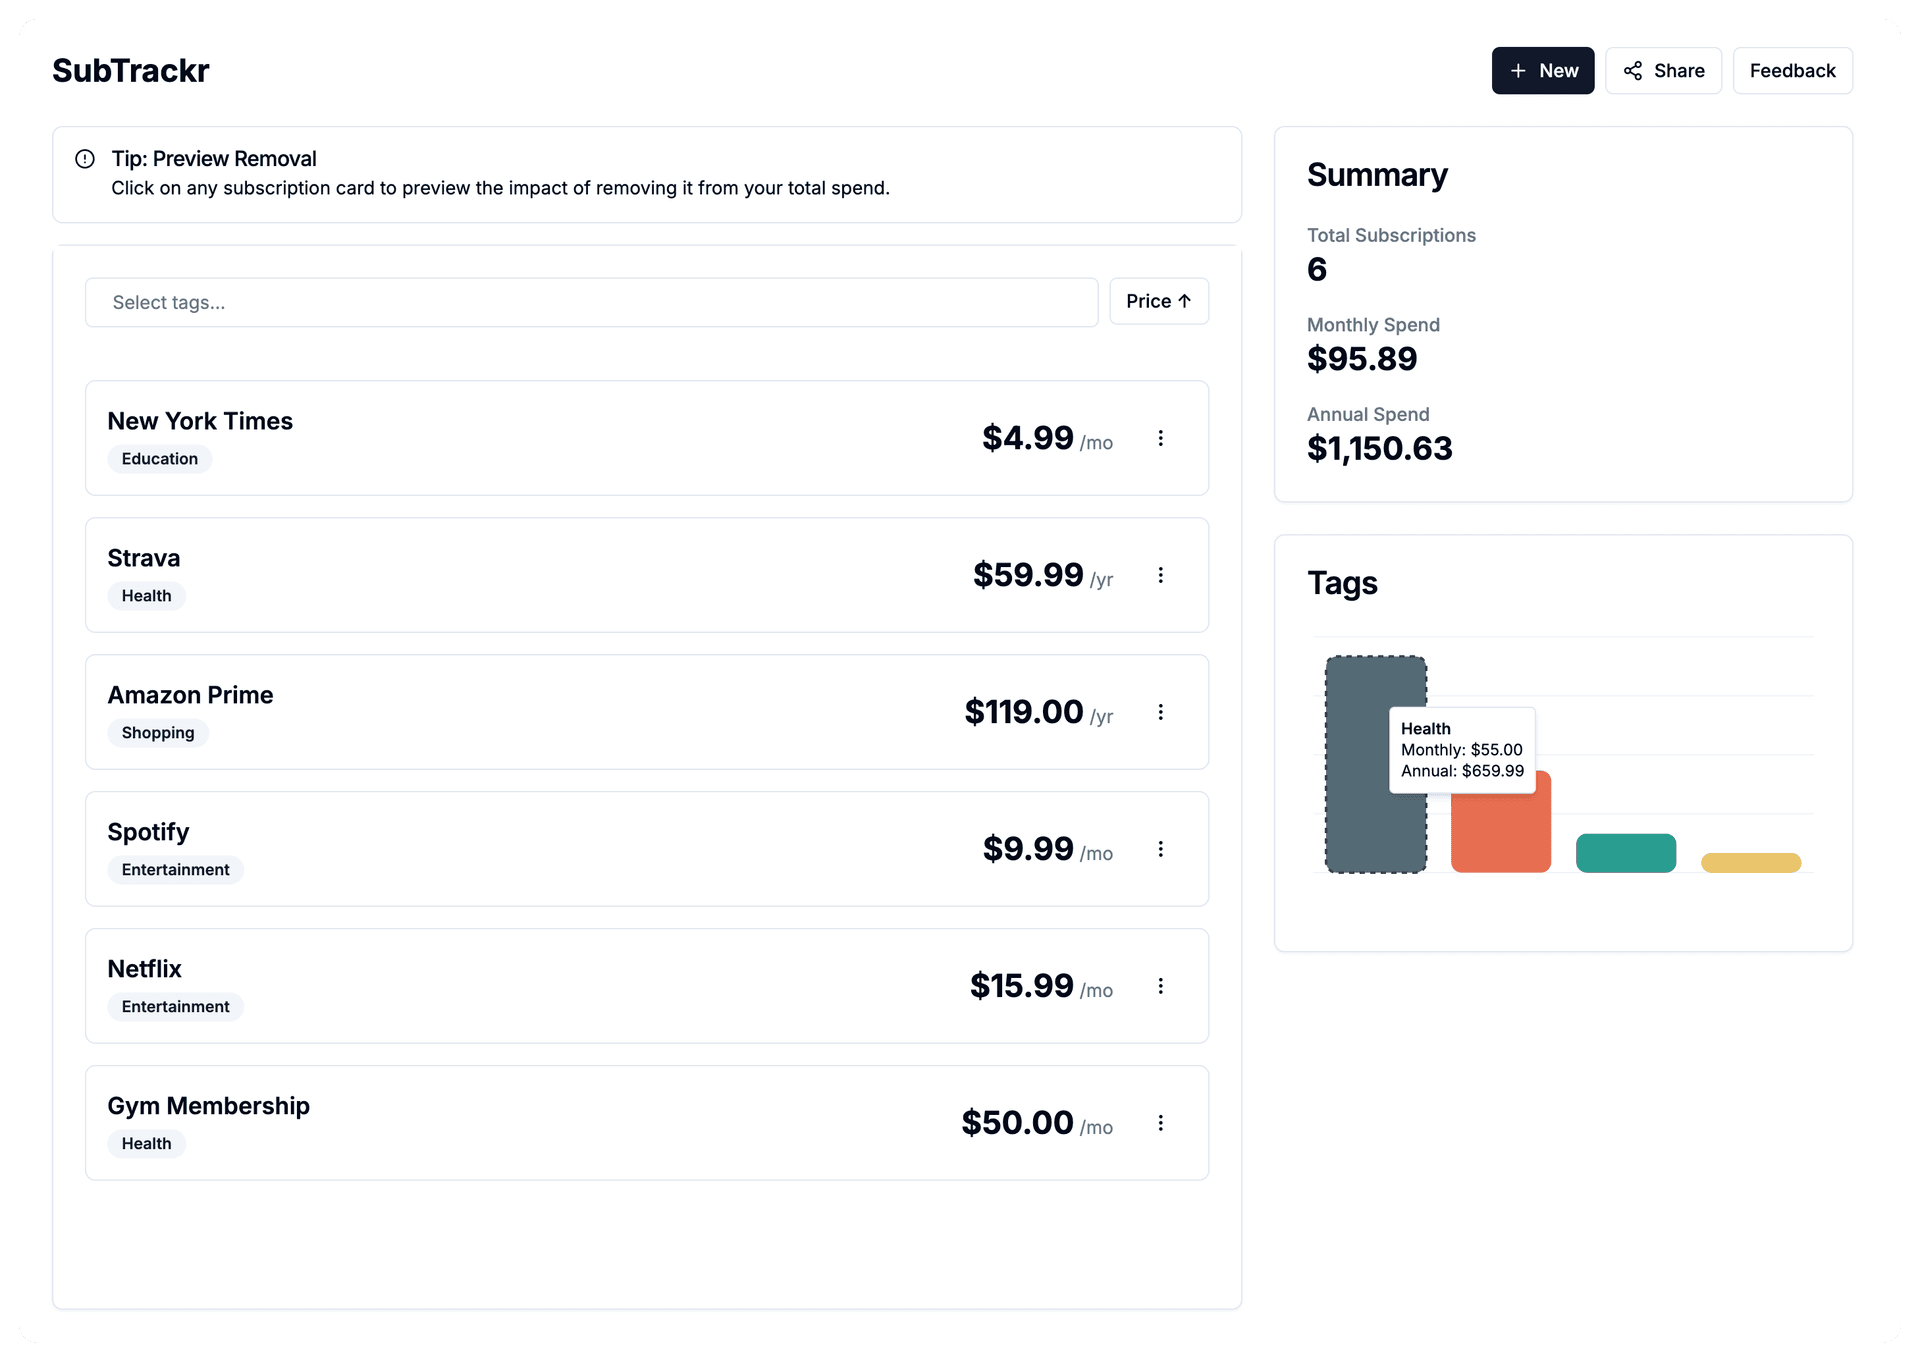1920x1362 pixels.
Task: Click the SubTrackr logo heading
Action: pos(130,70)
